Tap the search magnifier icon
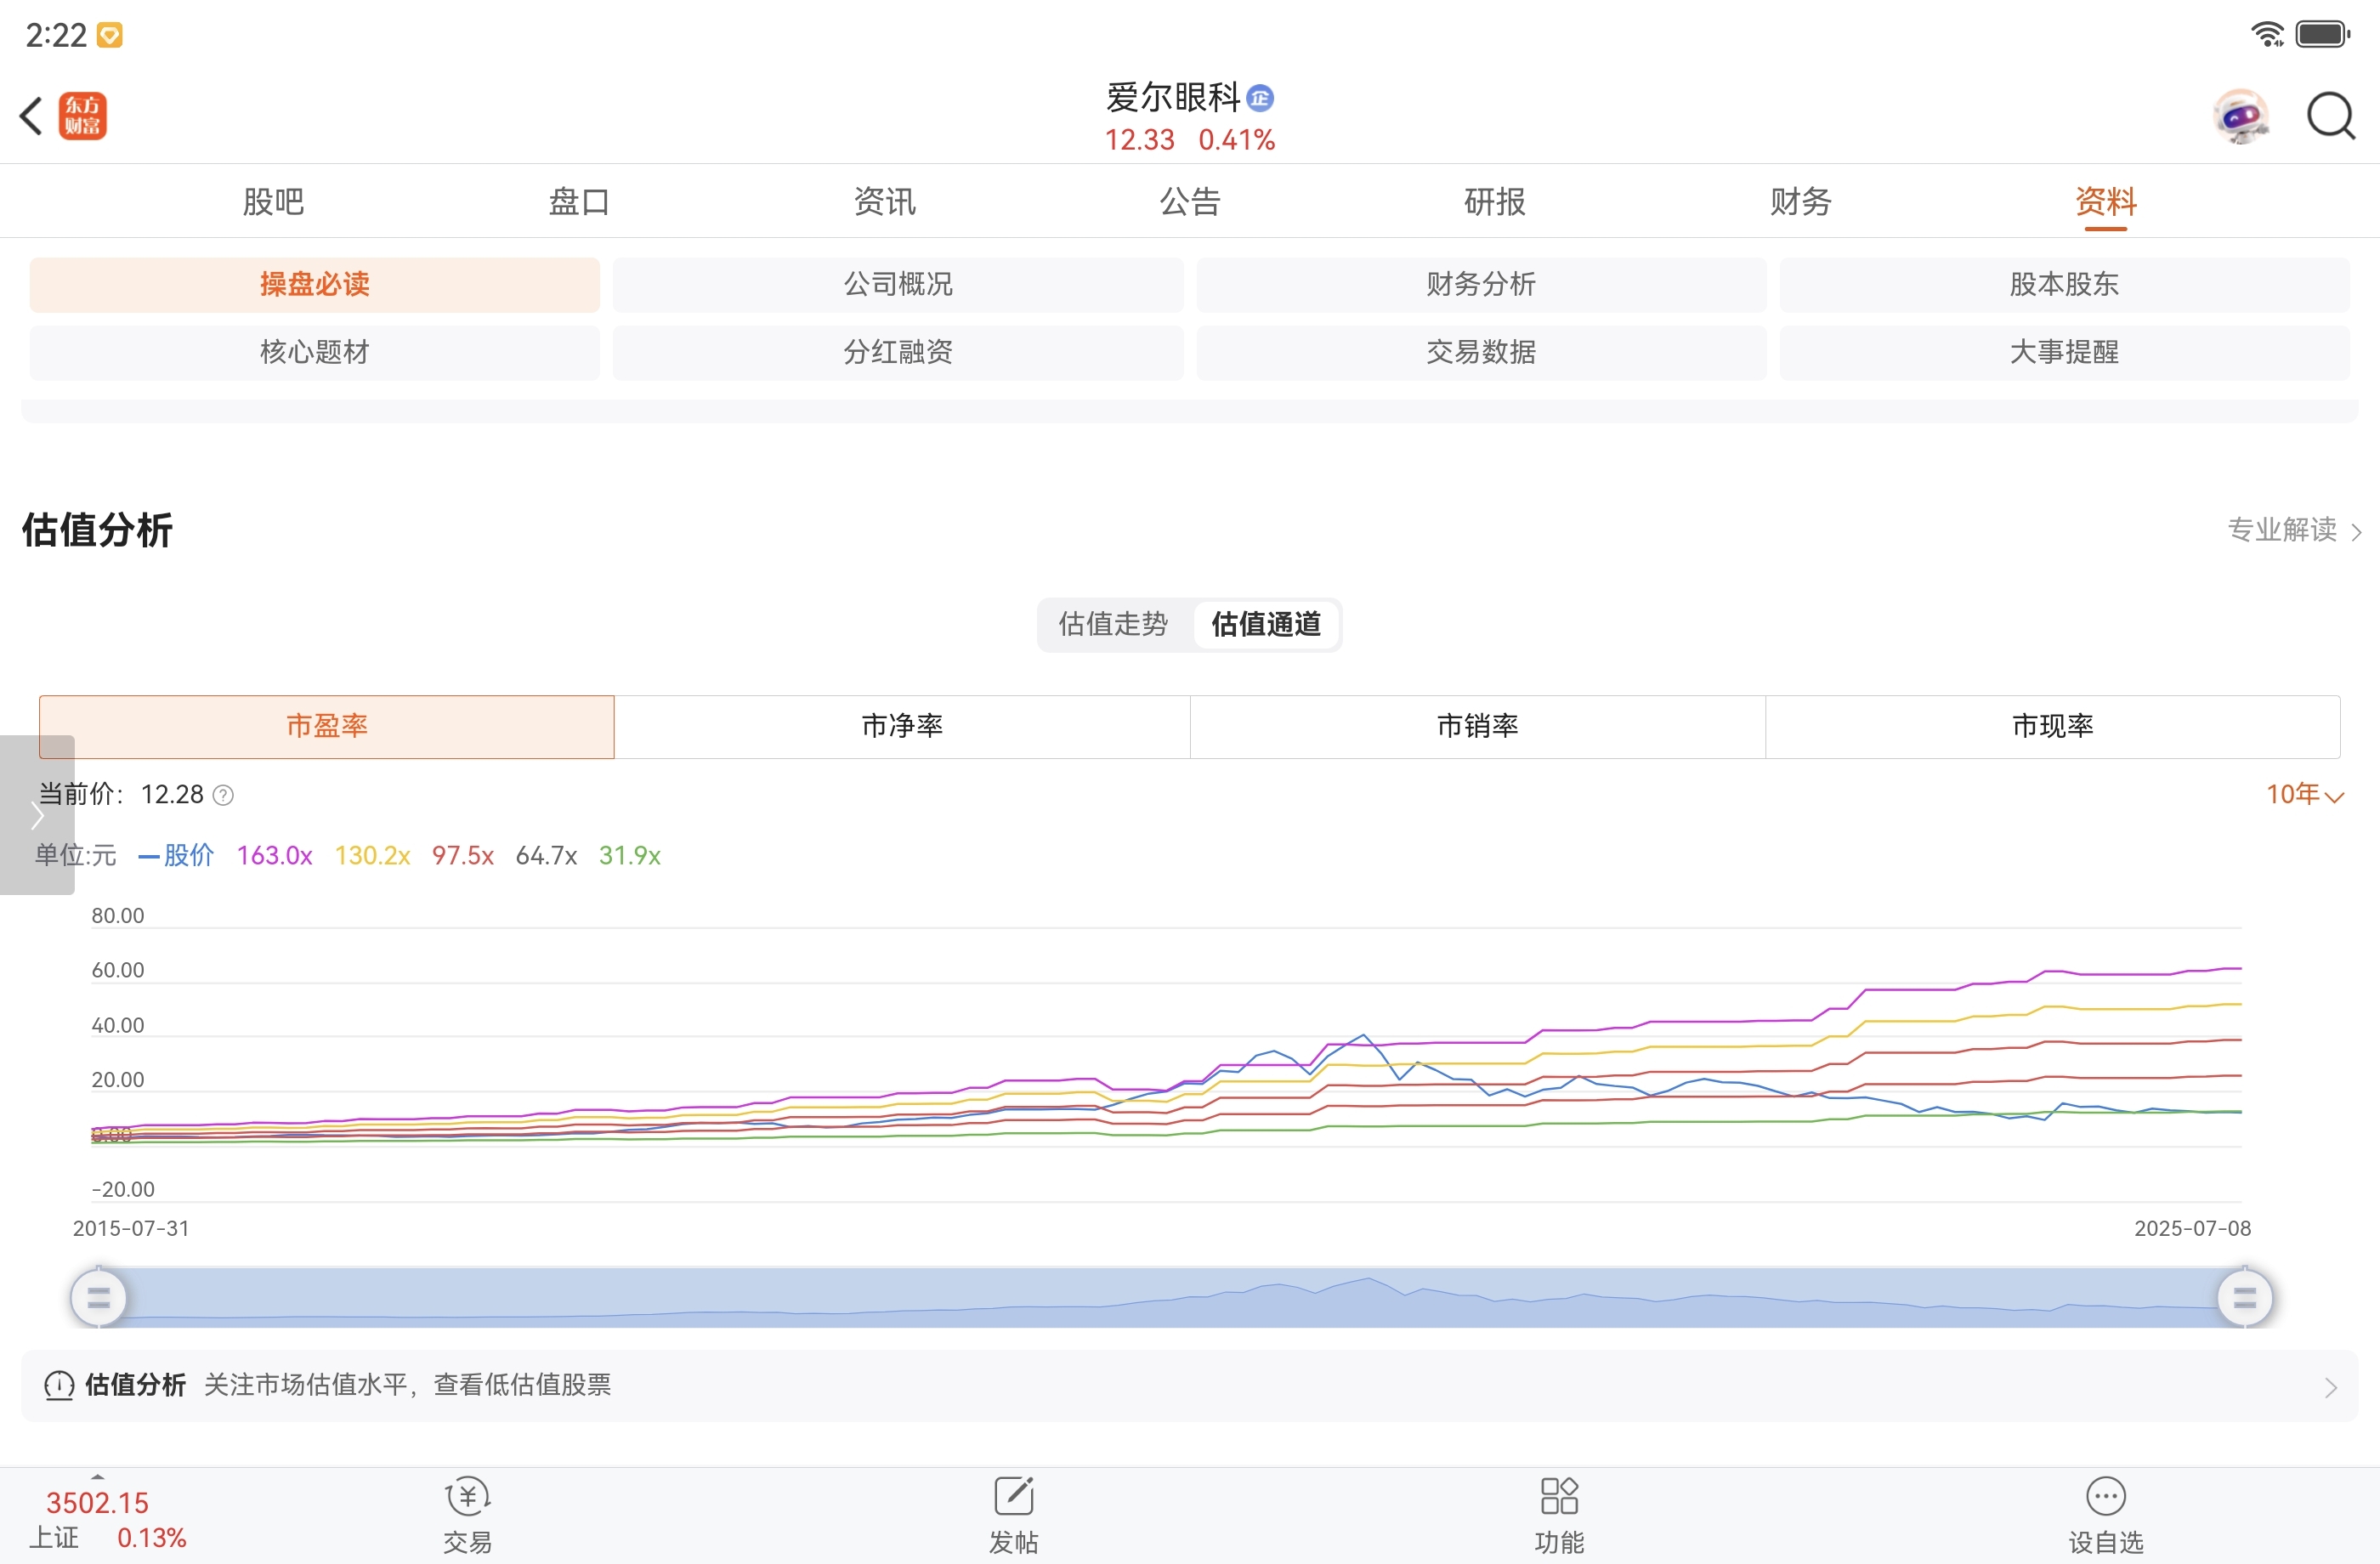2380x1564 pixels. [2330, 116]
